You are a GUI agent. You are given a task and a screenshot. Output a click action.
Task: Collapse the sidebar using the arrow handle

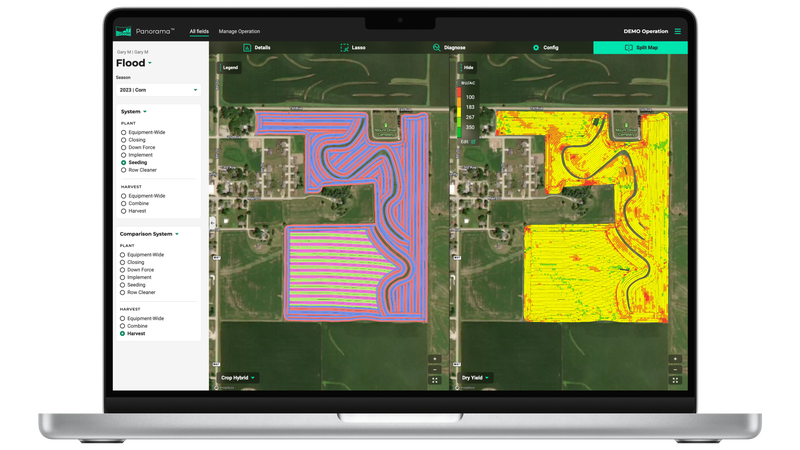(212, 223)
